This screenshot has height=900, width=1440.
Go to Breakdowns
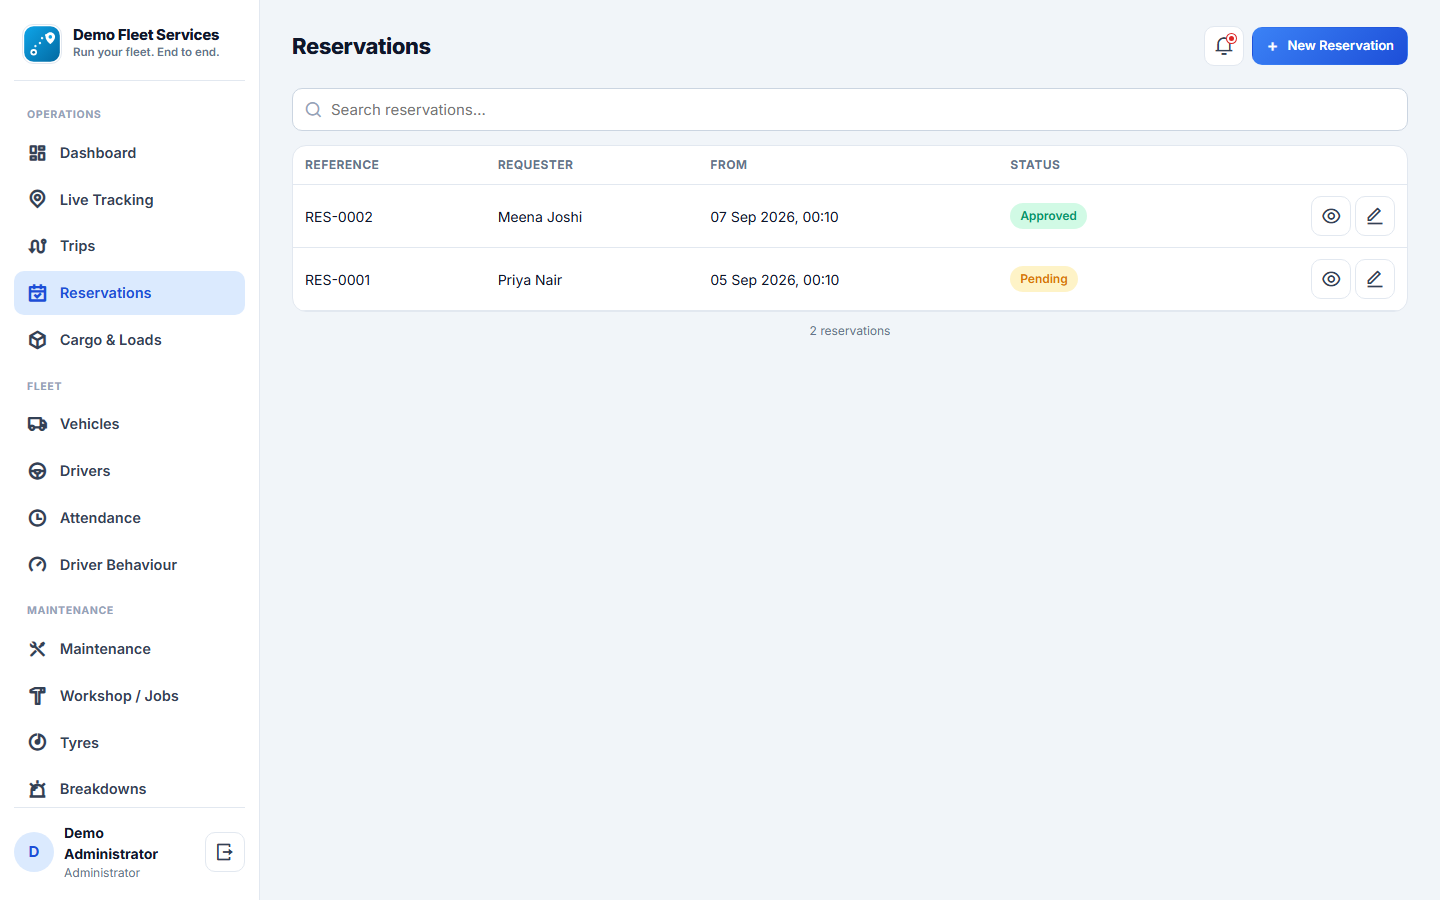[129, 789]
